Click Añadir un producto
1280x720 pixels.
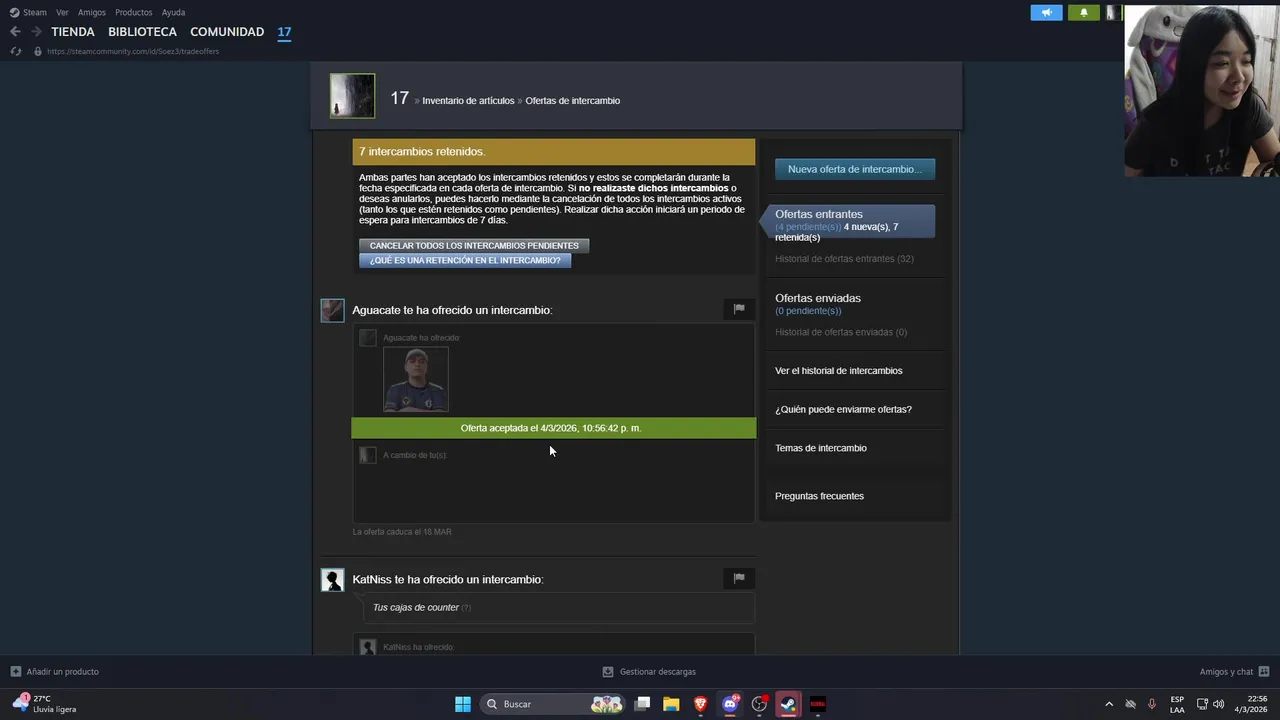[x=55, y=672]
